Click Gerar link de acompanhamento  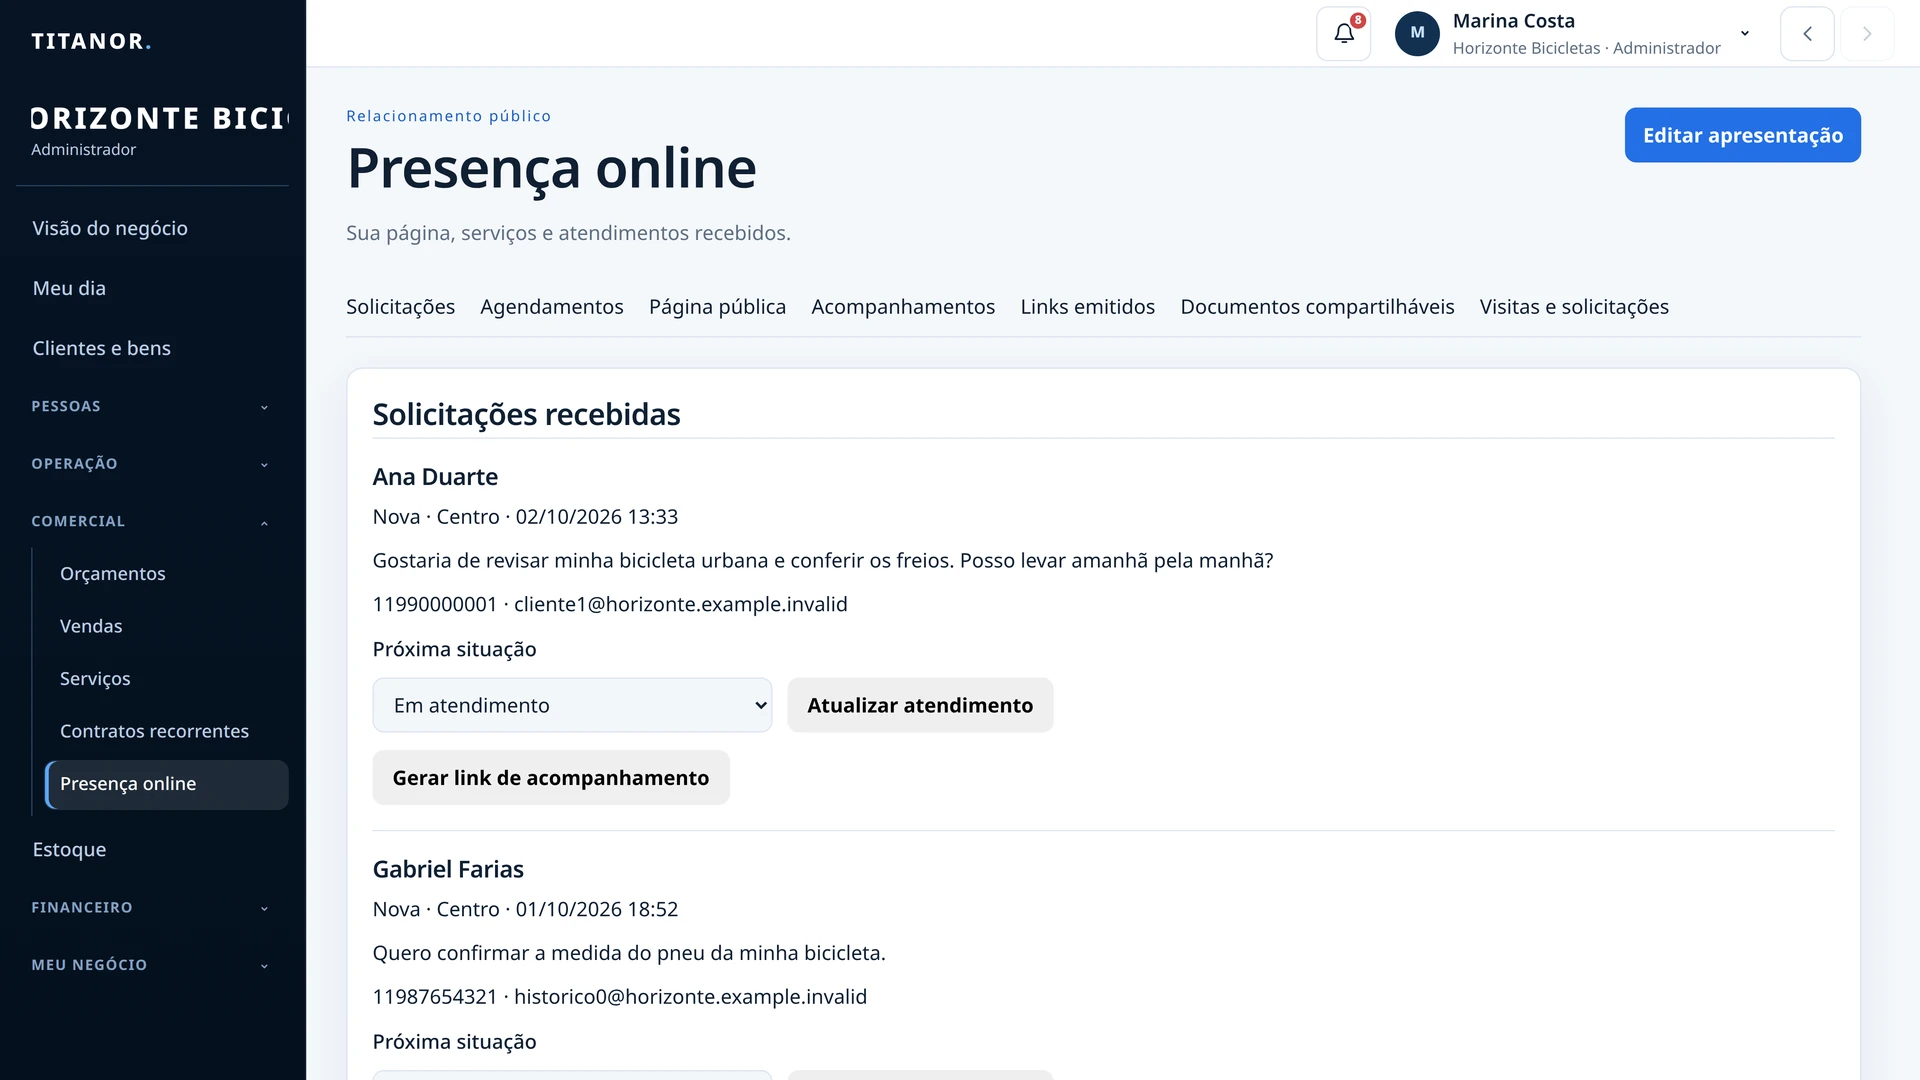click(551, 778)
